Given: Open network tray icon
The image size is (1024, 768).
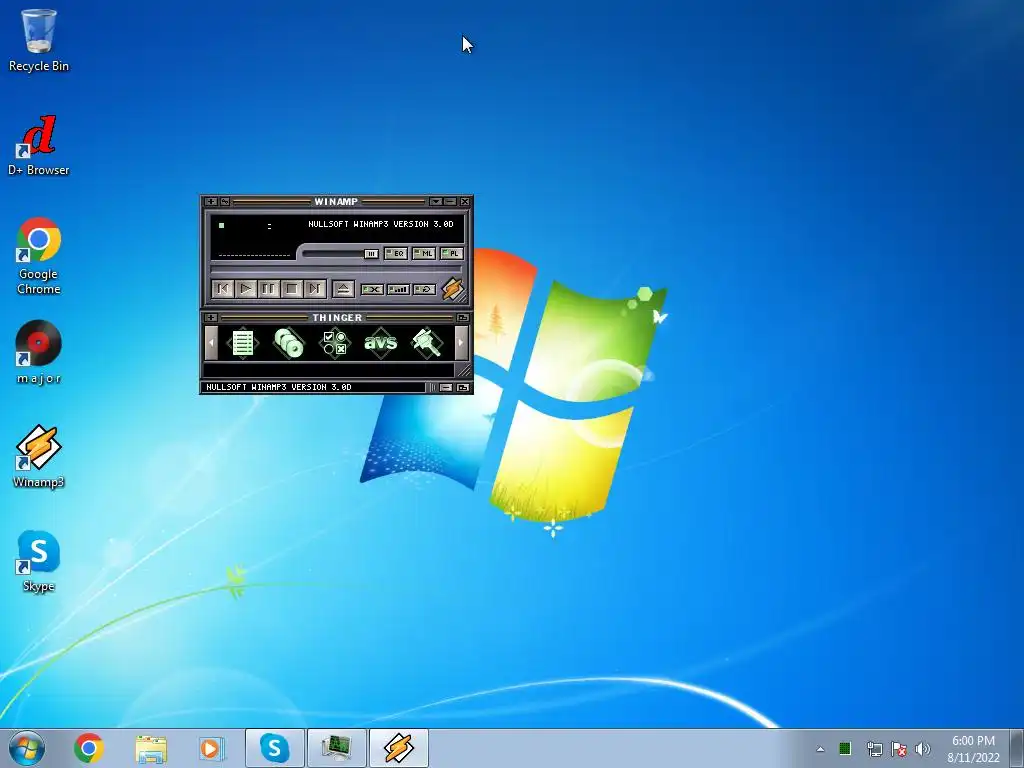Looking at the screenshot, I should (874, 749).
